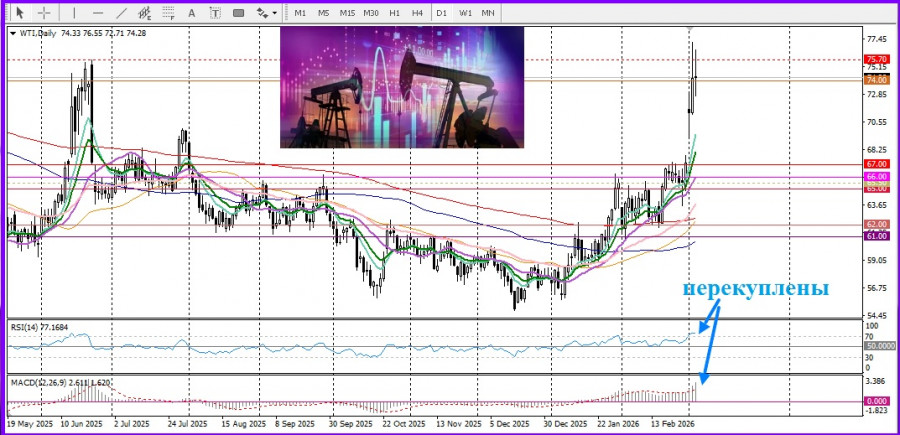Enable the H4 timeframe
This screenshot has height=435, width=900.
[x=417, y=12]
